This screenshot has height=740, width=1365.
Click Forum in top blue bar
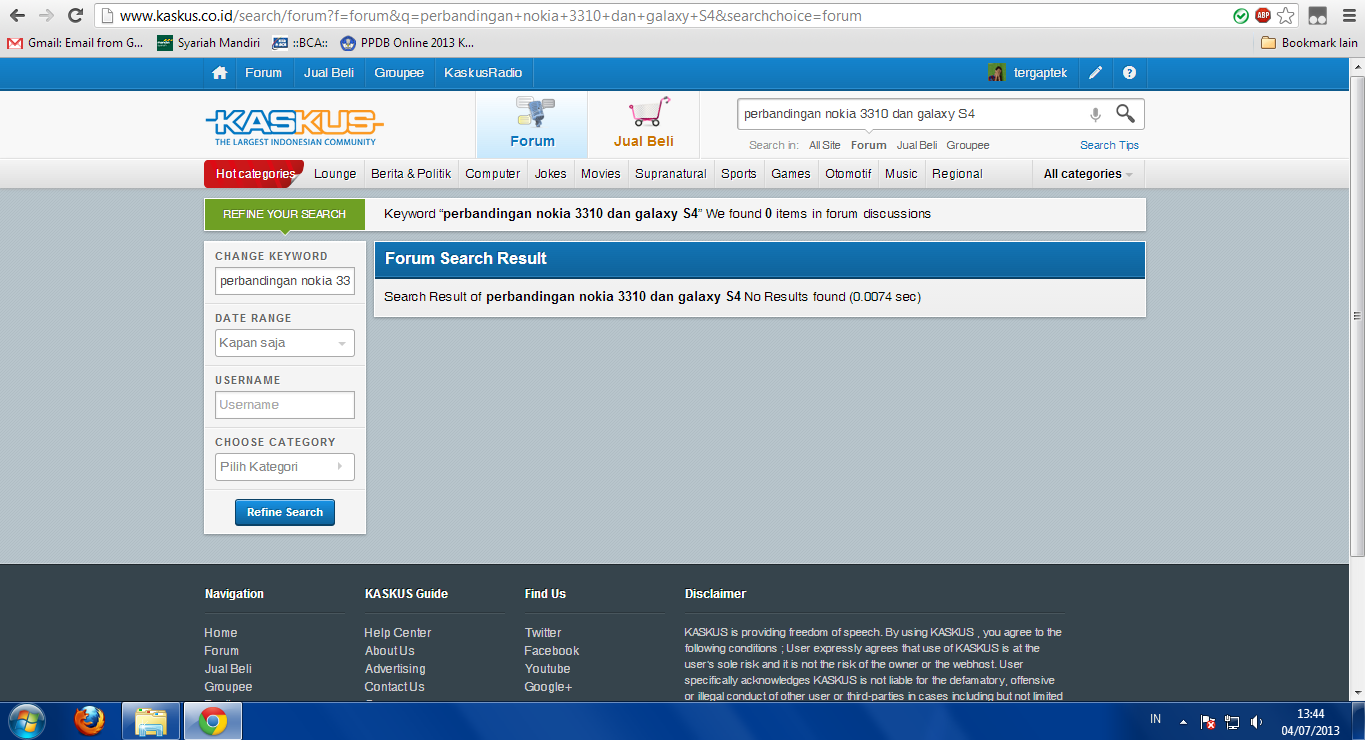tap(264, 73)
